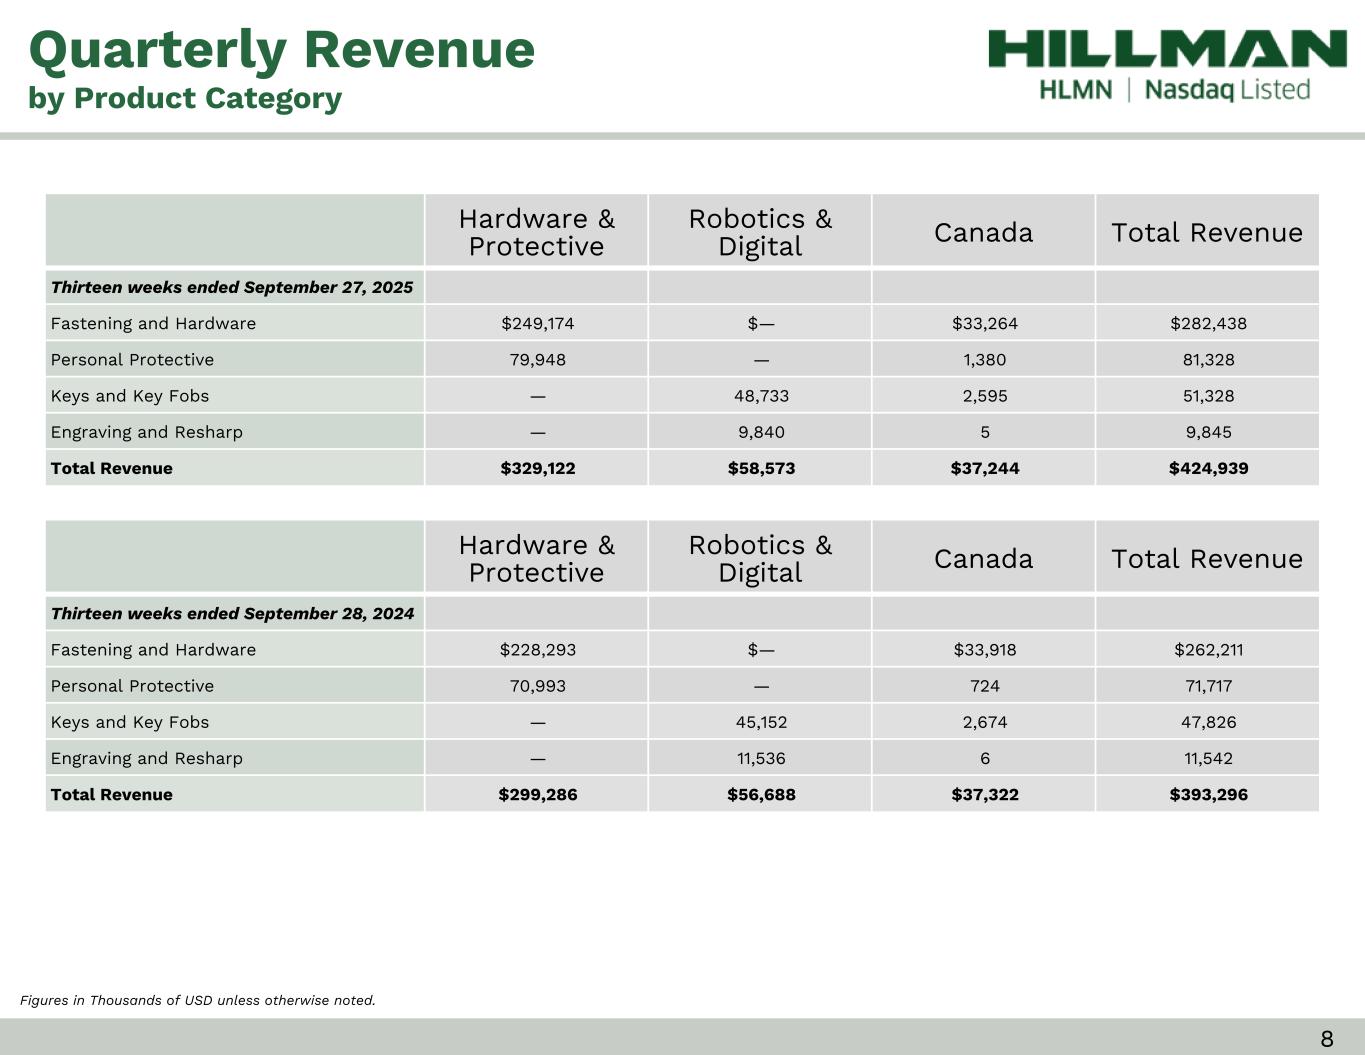Select the Quarterly Revenue title
This screenshot has width=1365, height=1055.
point(282,49)
